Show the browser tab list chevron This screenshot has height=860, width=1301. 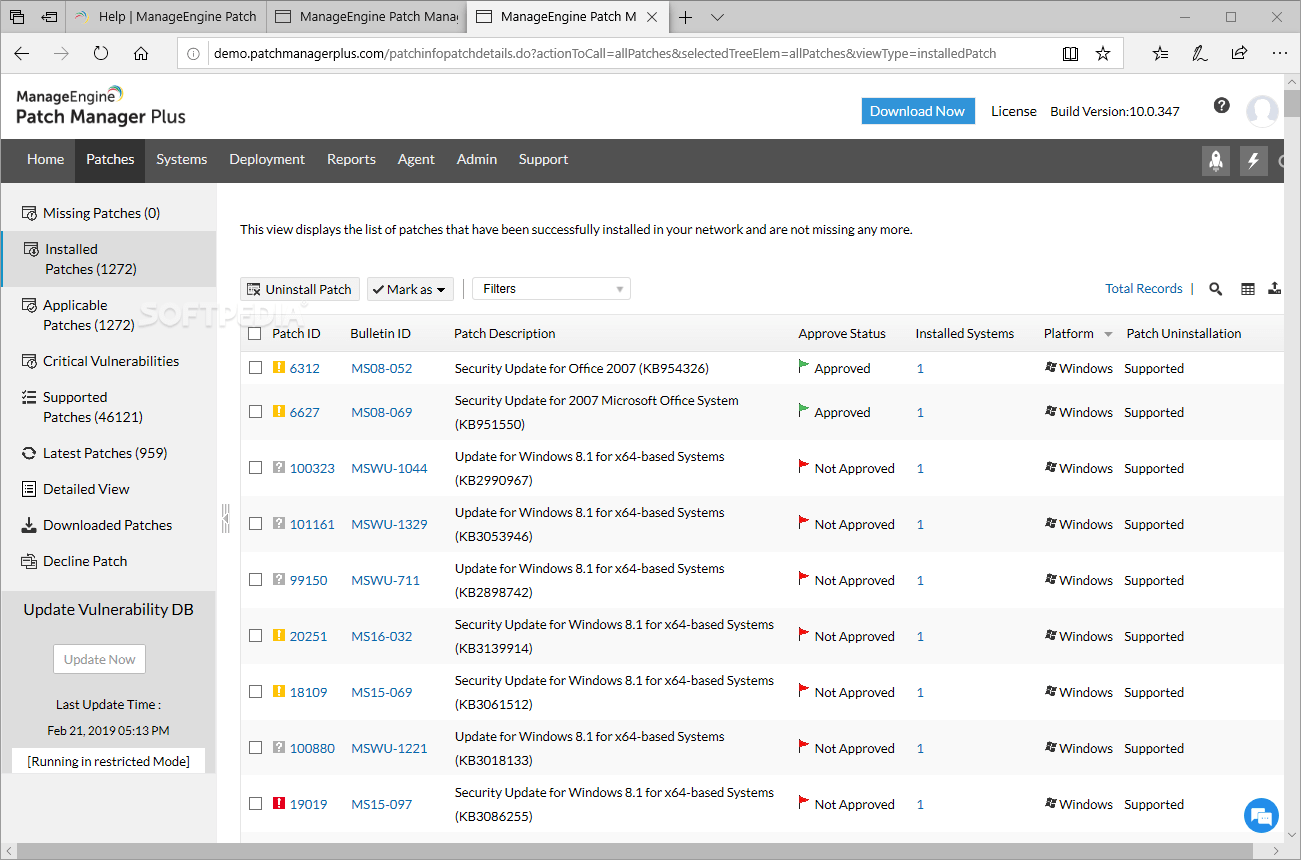[x=717, y=17]
